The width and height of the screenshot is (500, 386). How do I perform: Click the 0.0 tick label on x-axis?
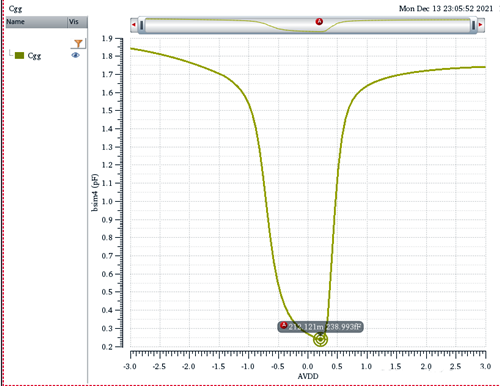tap(307, 366)
